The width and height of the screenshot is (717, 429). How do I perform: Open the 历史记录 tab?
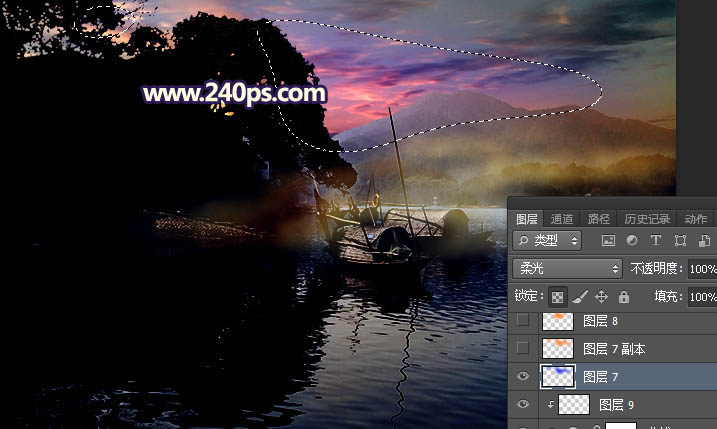click(x=645, y=219)
